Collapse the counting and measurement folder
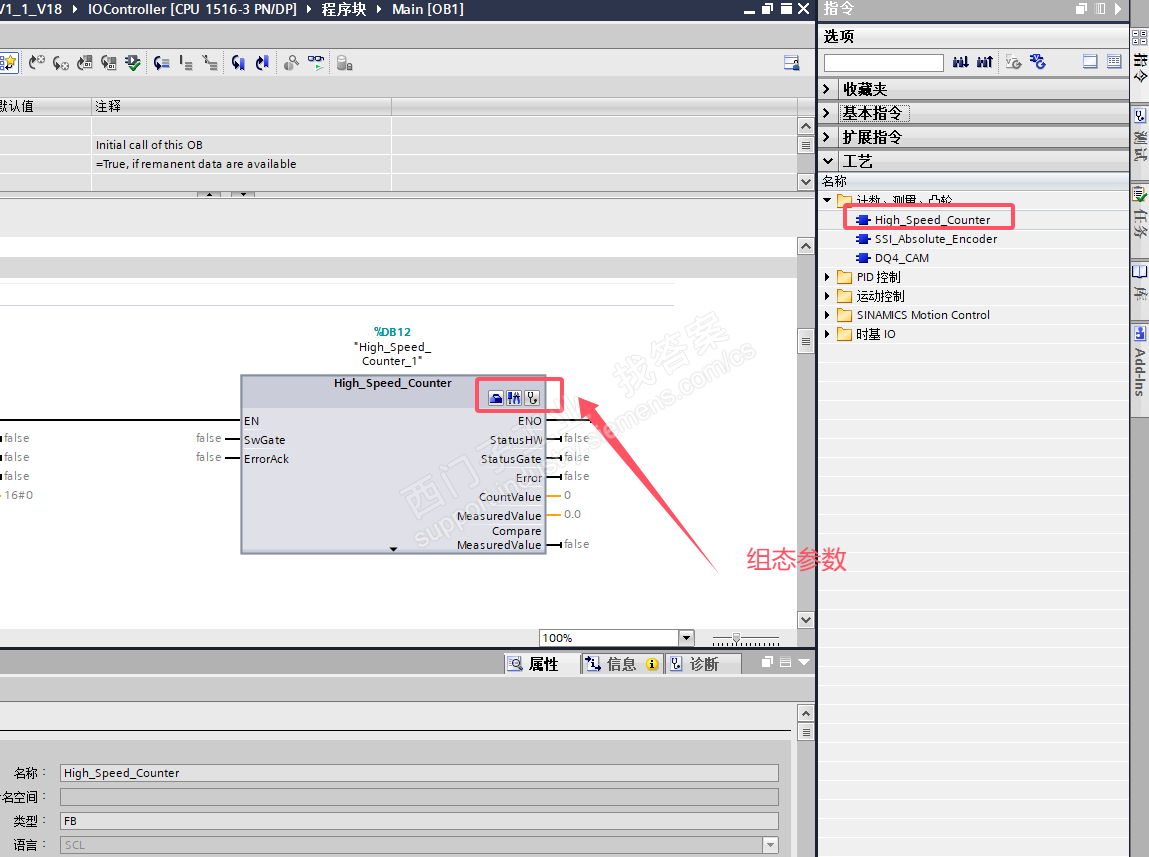 [x=827, y=200]
